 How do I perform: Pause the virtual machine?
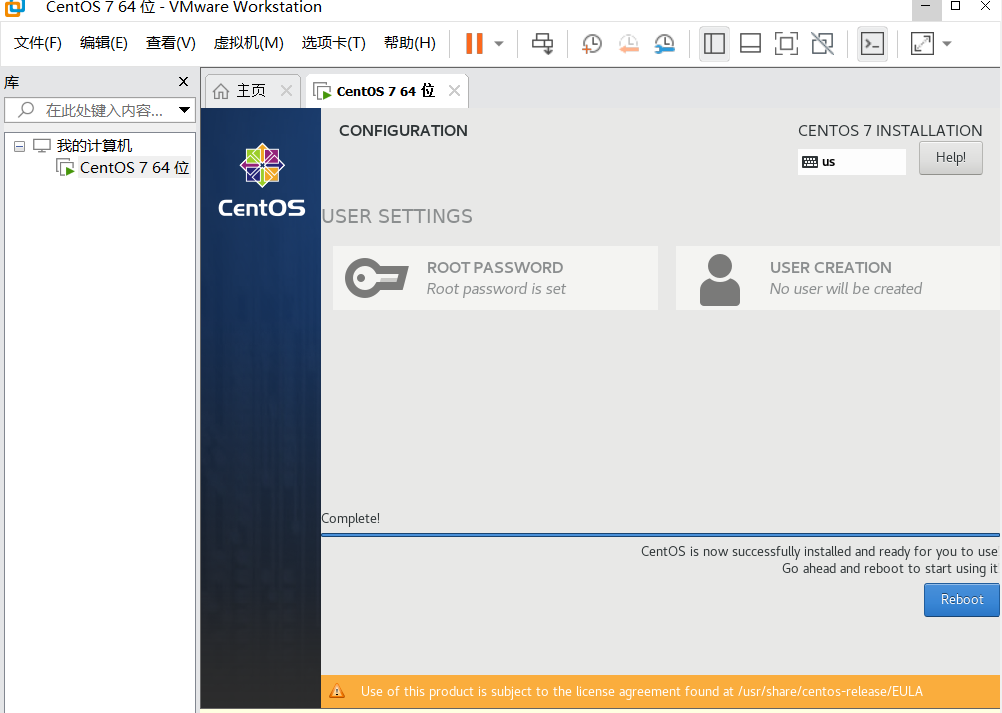pos(474,43)
